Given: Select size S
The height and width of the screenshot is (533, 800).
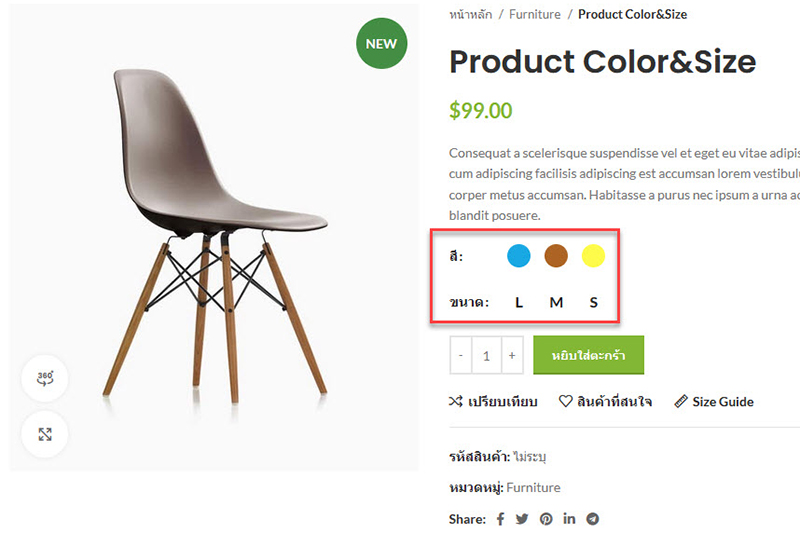Looking at the screenshot, I should 593,302.
